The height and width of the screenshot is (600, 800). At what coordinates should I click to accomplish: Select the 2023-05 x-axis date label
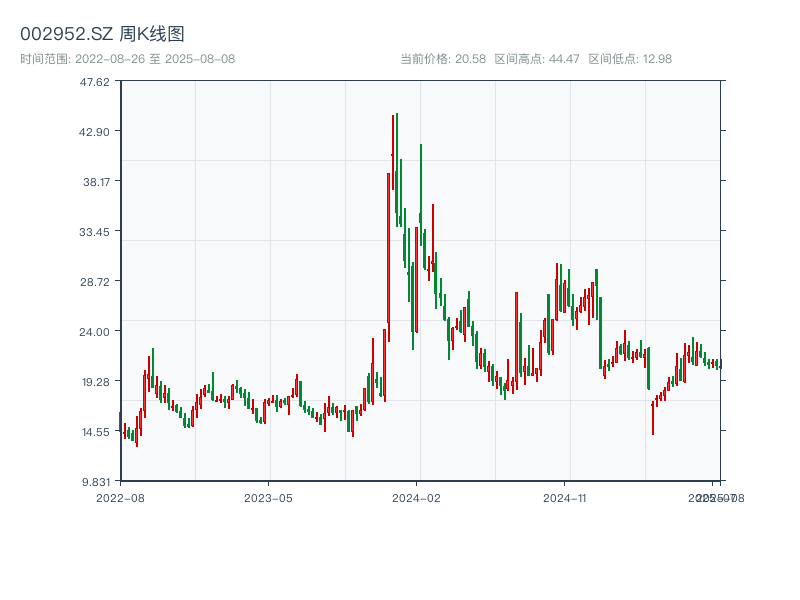click(x=268, y=497)
